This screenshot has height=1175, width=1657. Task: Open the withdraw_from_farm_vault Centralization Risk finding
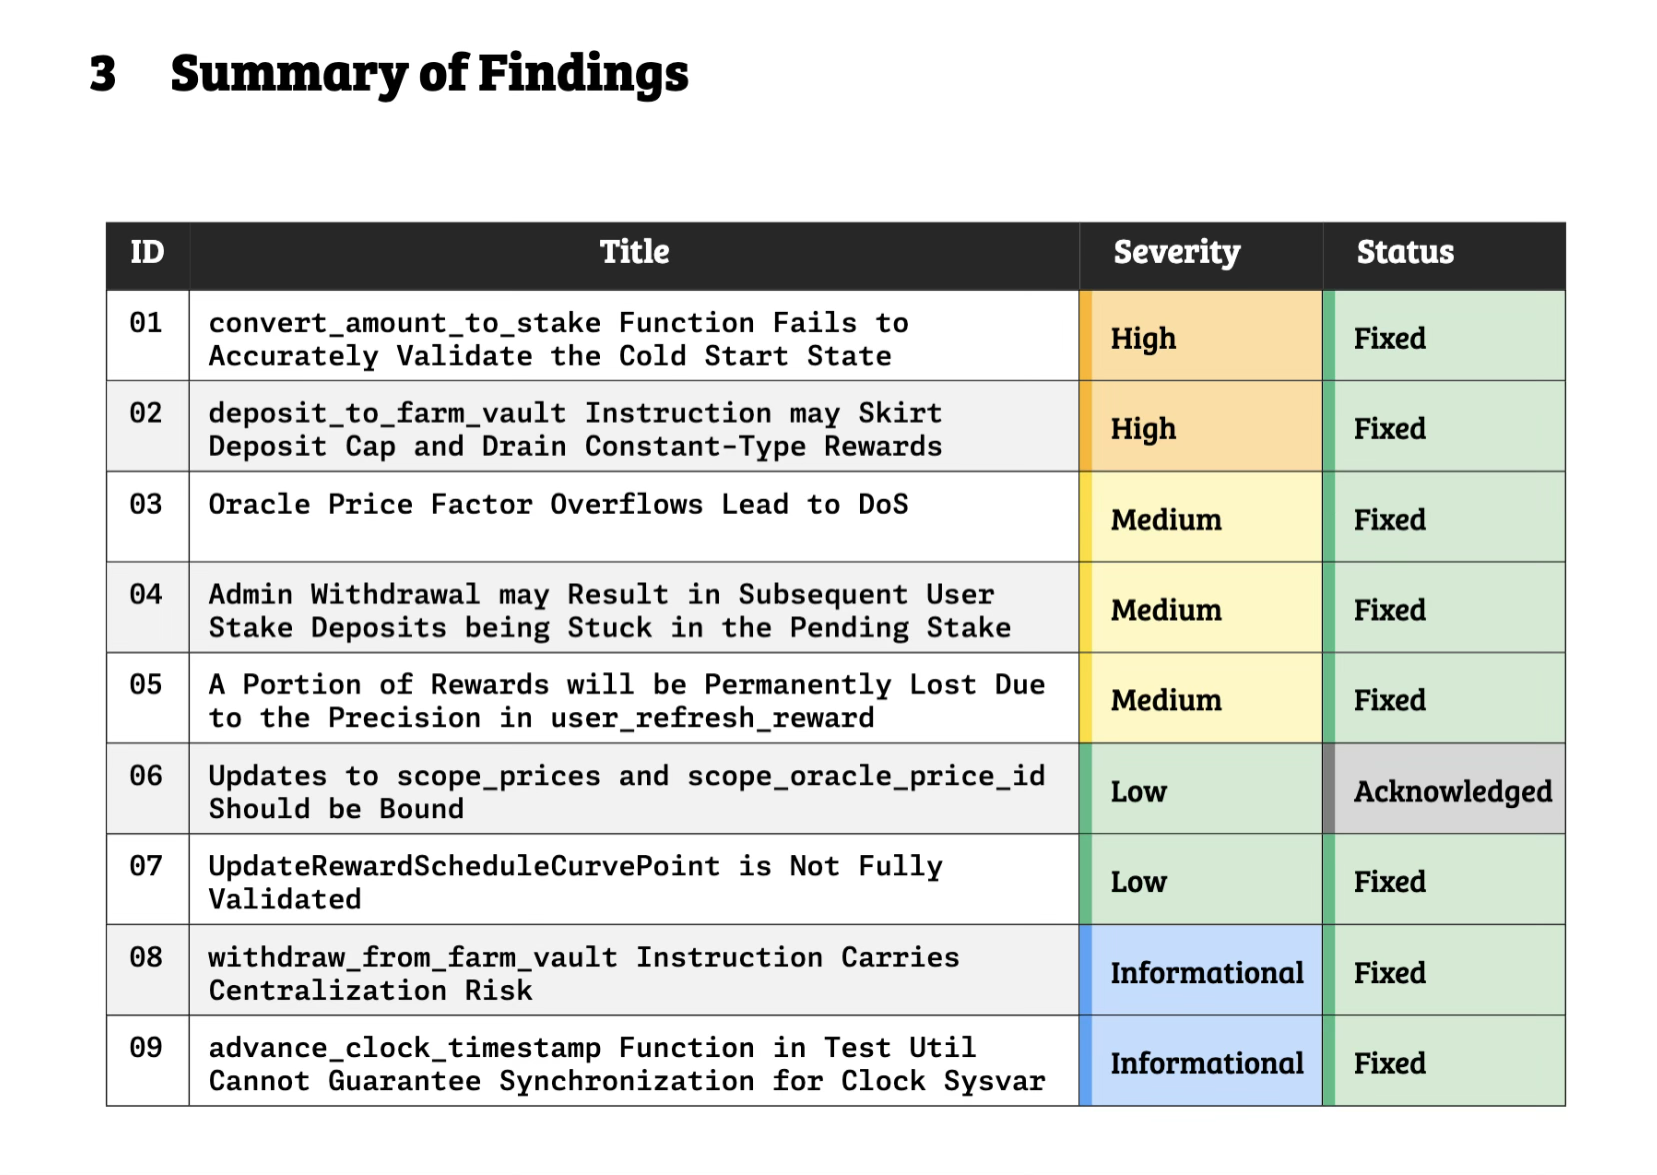click(x=583, y=973)
